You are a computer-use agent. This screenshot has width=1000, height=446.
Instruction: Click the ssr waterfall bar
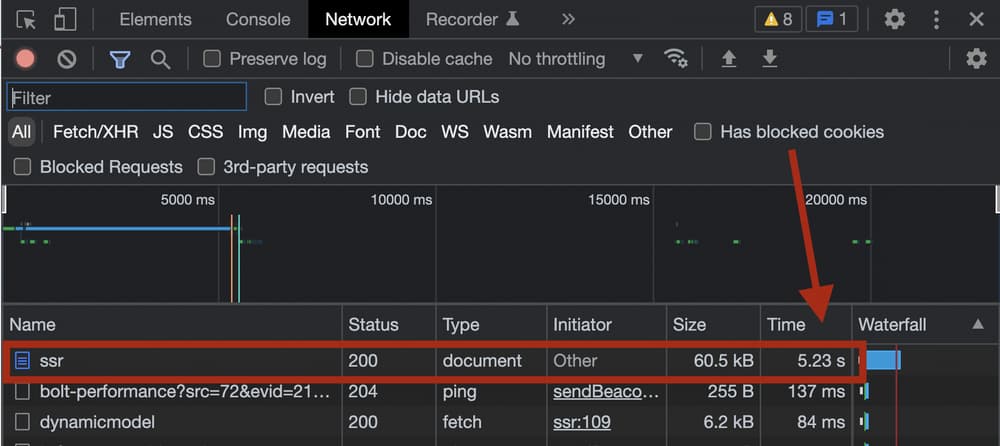tap(883, 361)
